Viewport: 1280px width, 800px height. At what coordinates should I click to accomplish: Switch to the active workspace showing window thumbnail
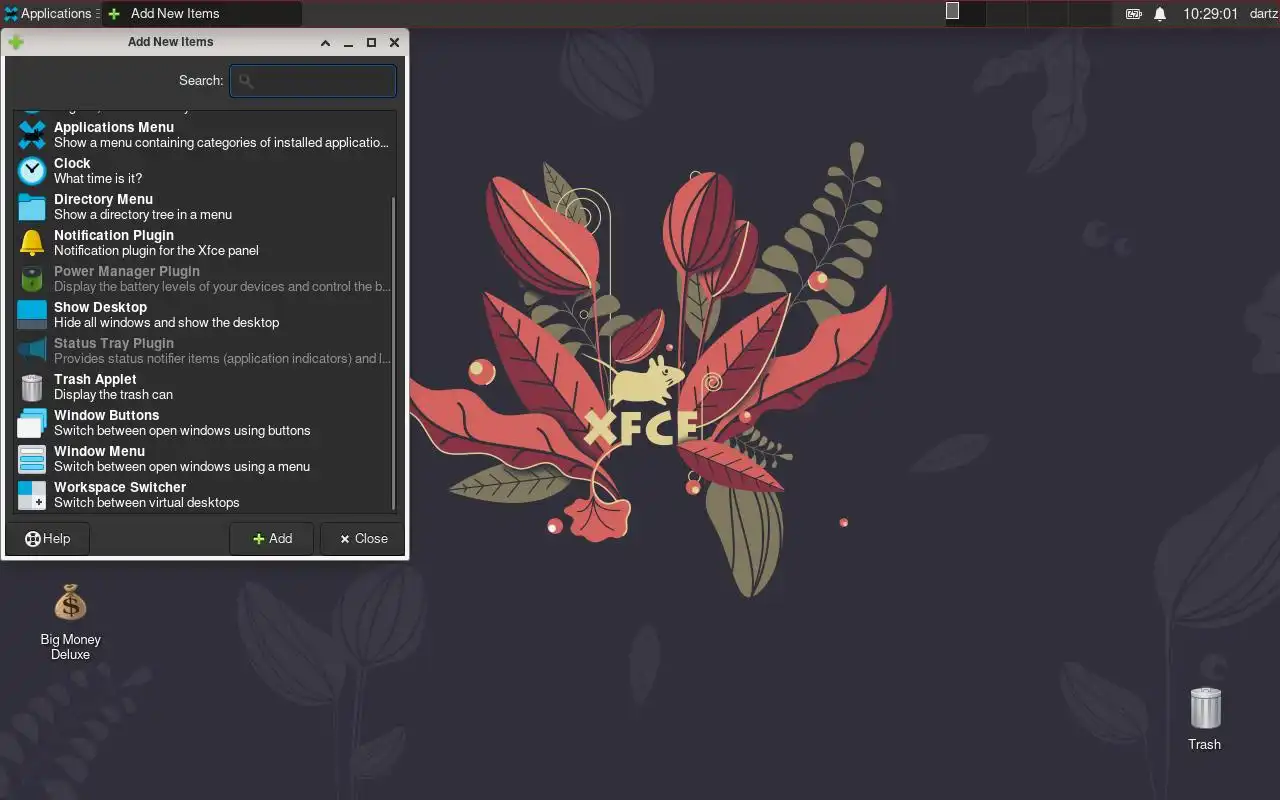click(966, 14)
